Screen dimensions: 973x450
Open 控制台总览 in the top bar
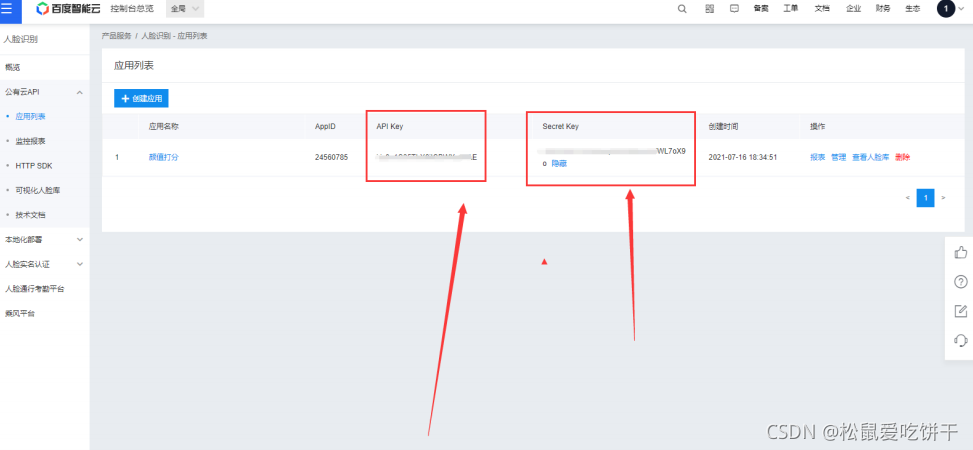click(132, 9)
